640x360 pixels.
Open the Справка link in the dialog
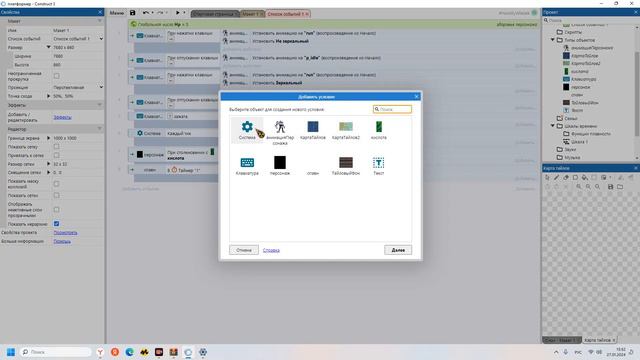point(271,250)
